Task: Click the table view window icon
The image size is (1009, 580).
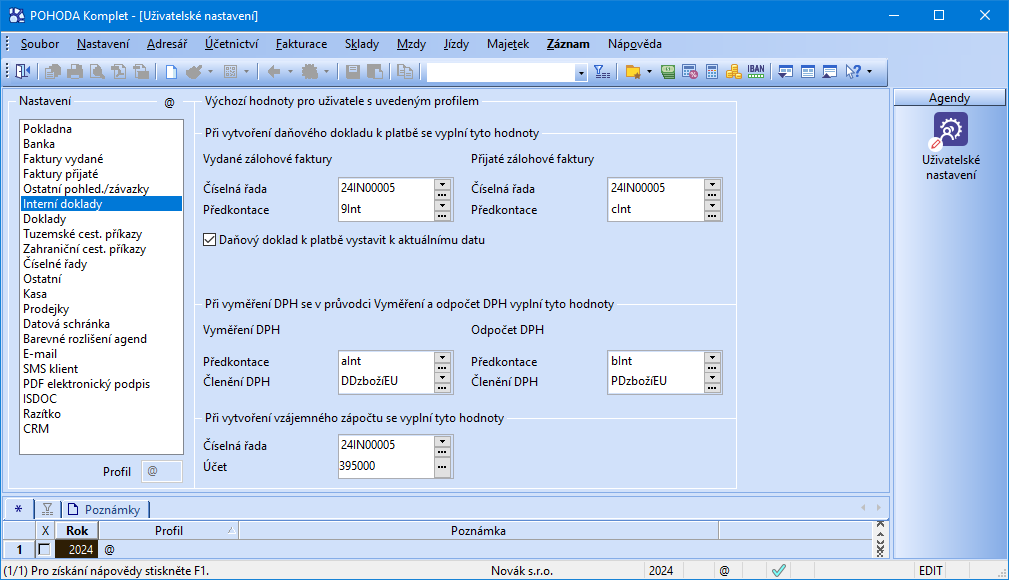Action: 808,72
